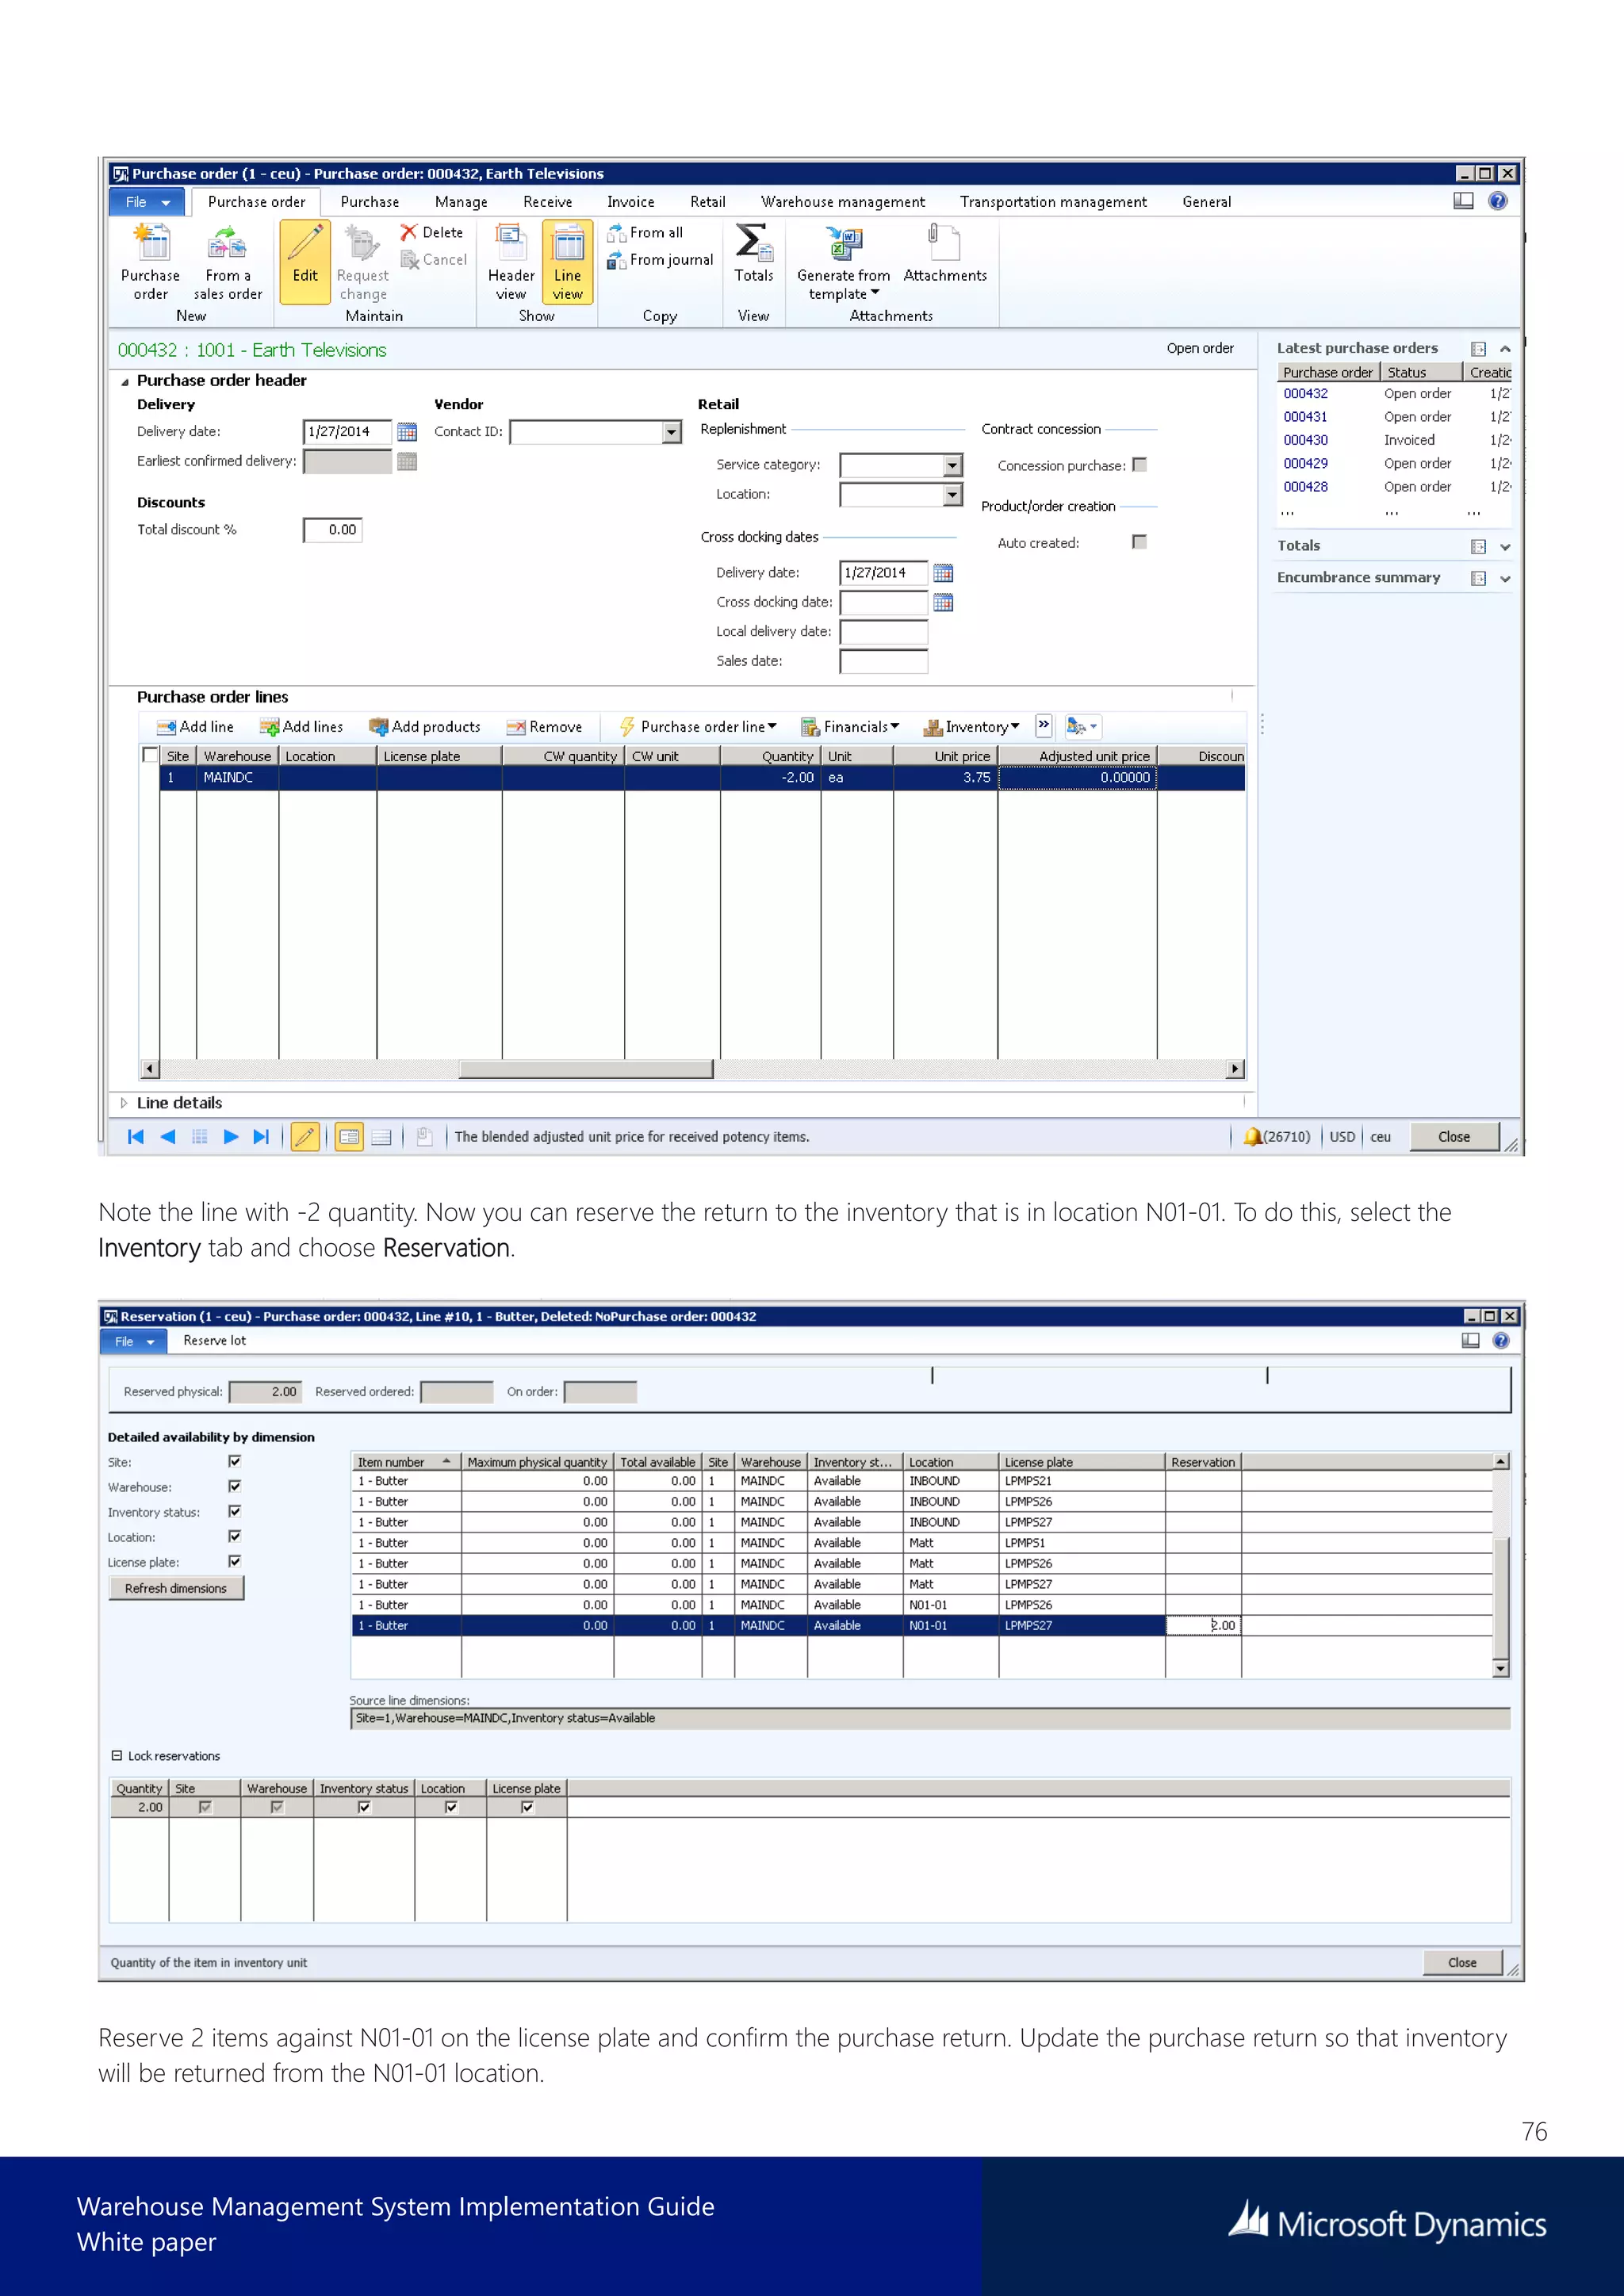This screenshot has width=1624, height=2296.
Task: Click the help icon in Purchase order window
Action: coord(1498,201)
